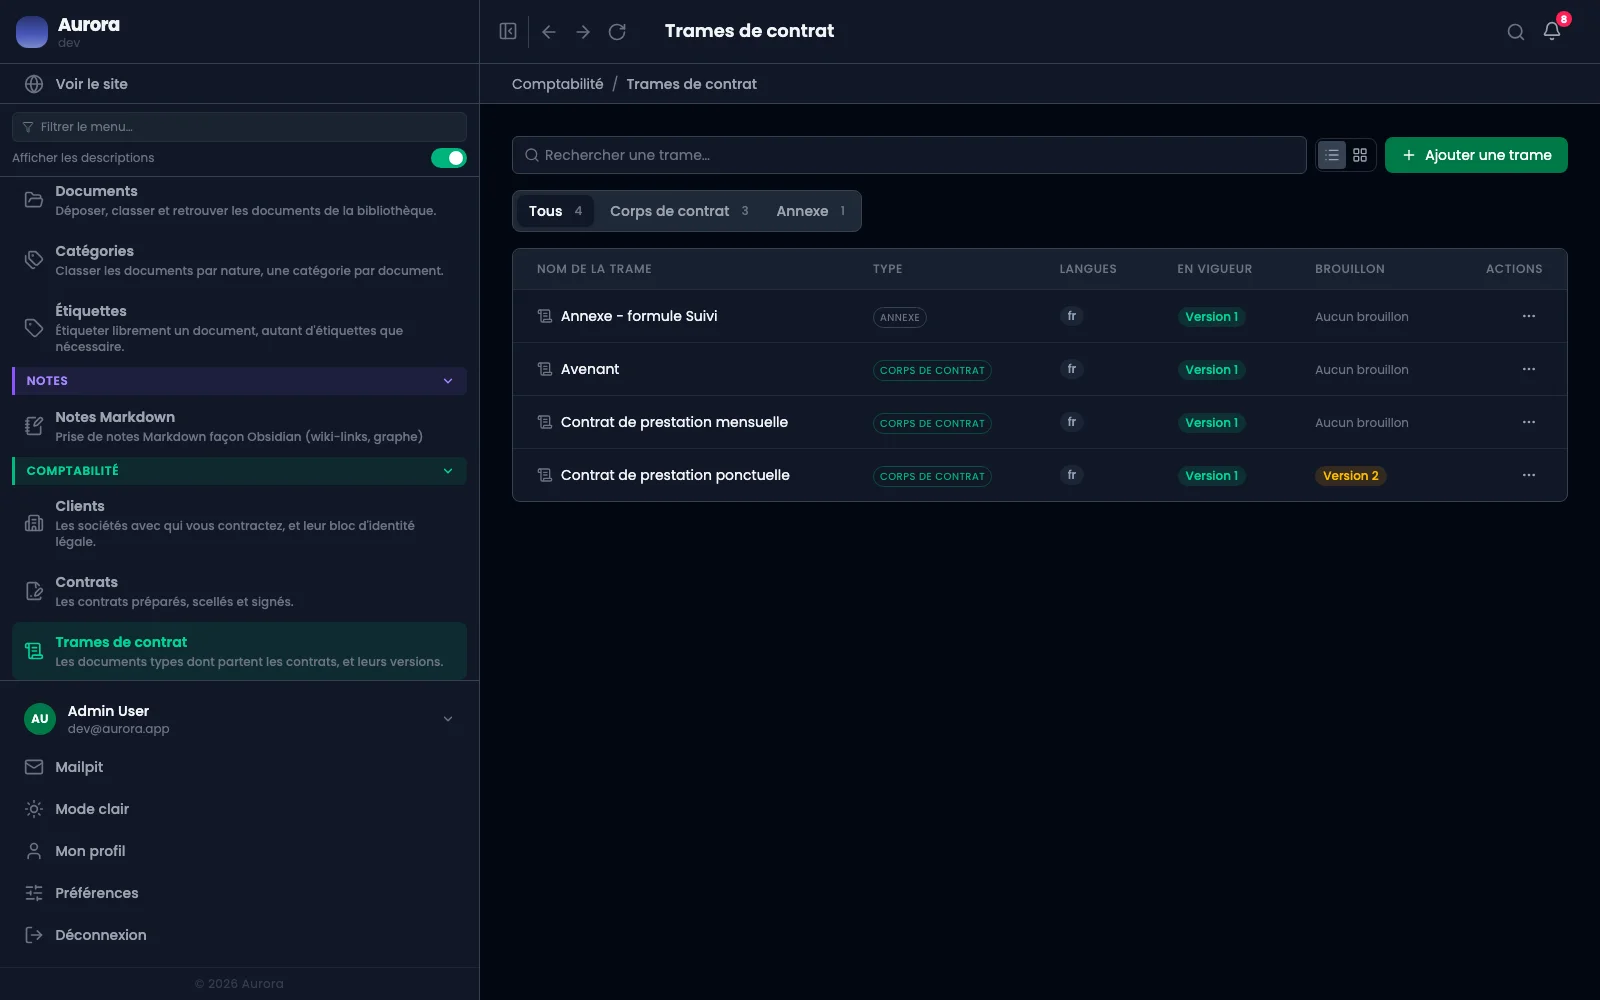
Task: Select the Corps de contrat tab
Action: [679, 211]
